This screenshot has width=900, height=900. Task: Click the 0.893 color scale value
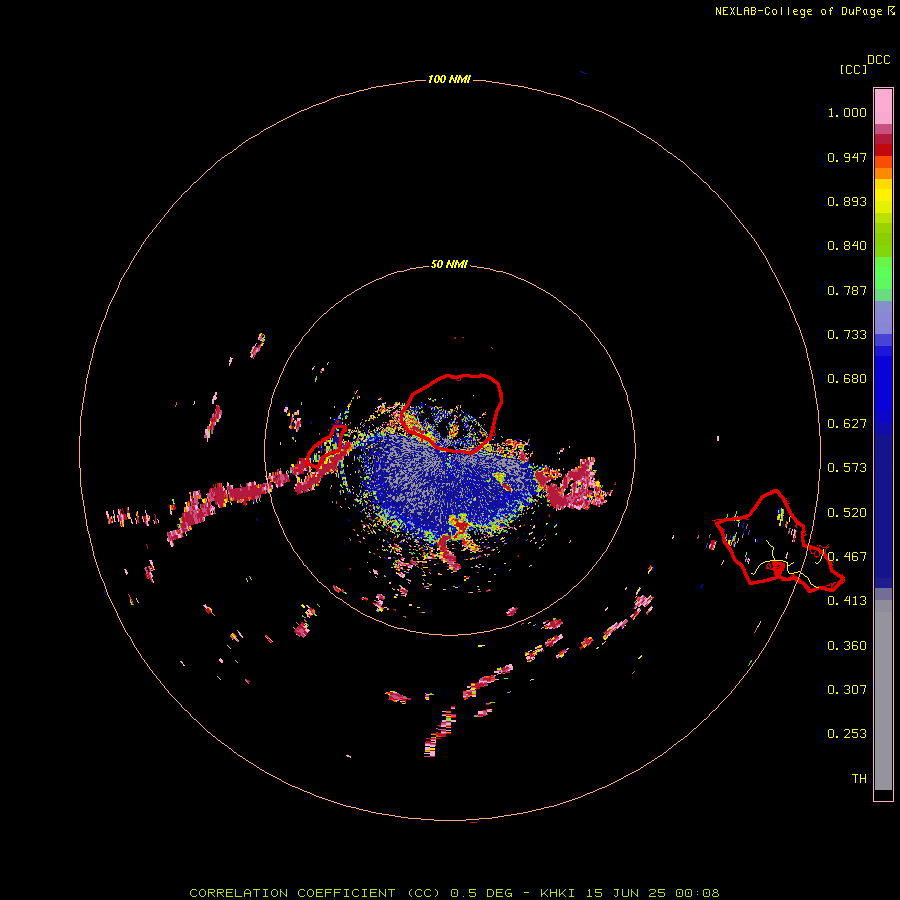[x=847, y=201]
